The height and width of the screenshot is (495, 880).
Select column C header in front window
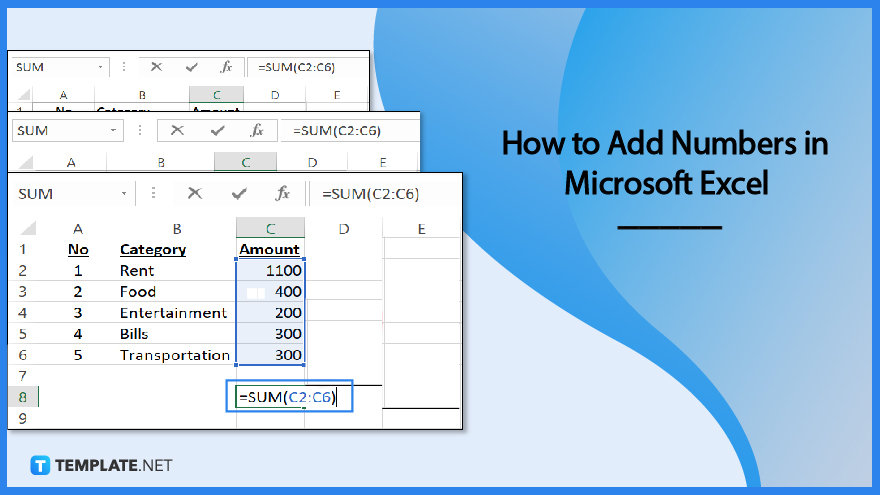(x=271, y=228)
